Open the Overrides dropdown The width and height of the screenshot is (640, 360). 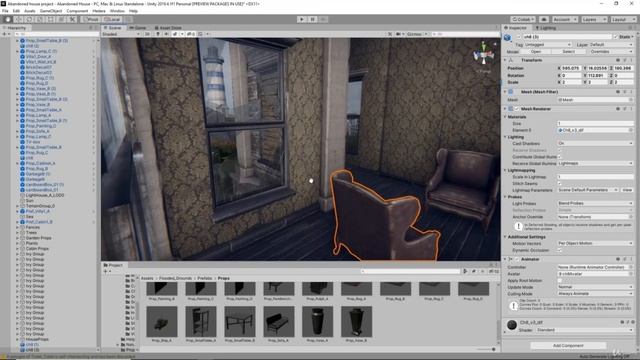tap(611, 52)
